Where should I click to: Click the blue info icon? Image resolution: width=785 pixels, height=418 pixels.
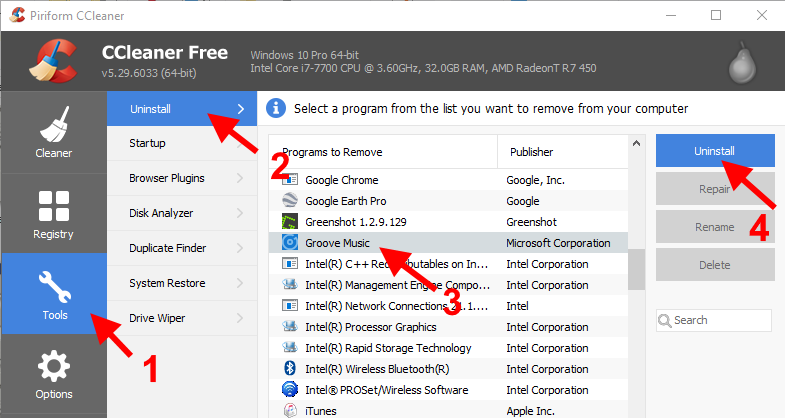(x=276, y=108)
